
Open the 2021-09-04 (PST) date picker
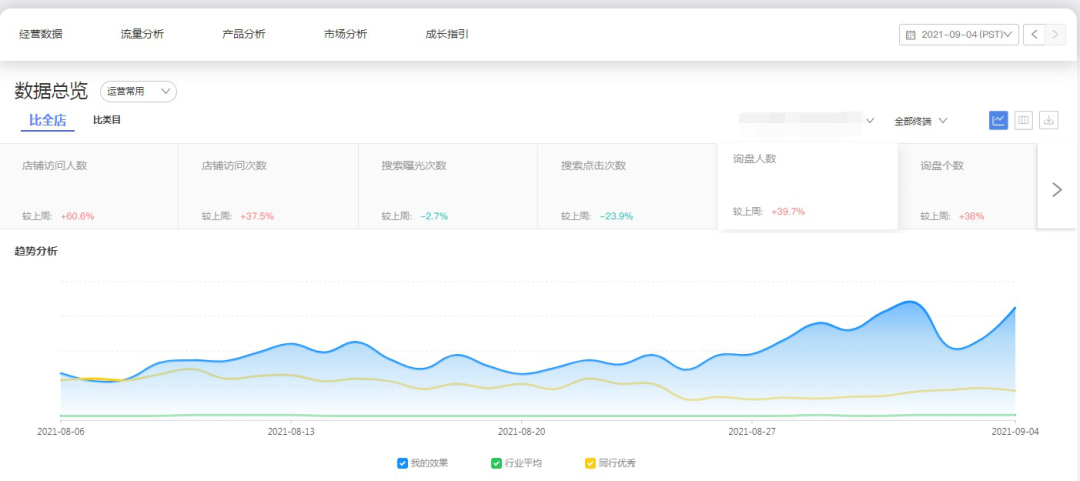(959, 34)
